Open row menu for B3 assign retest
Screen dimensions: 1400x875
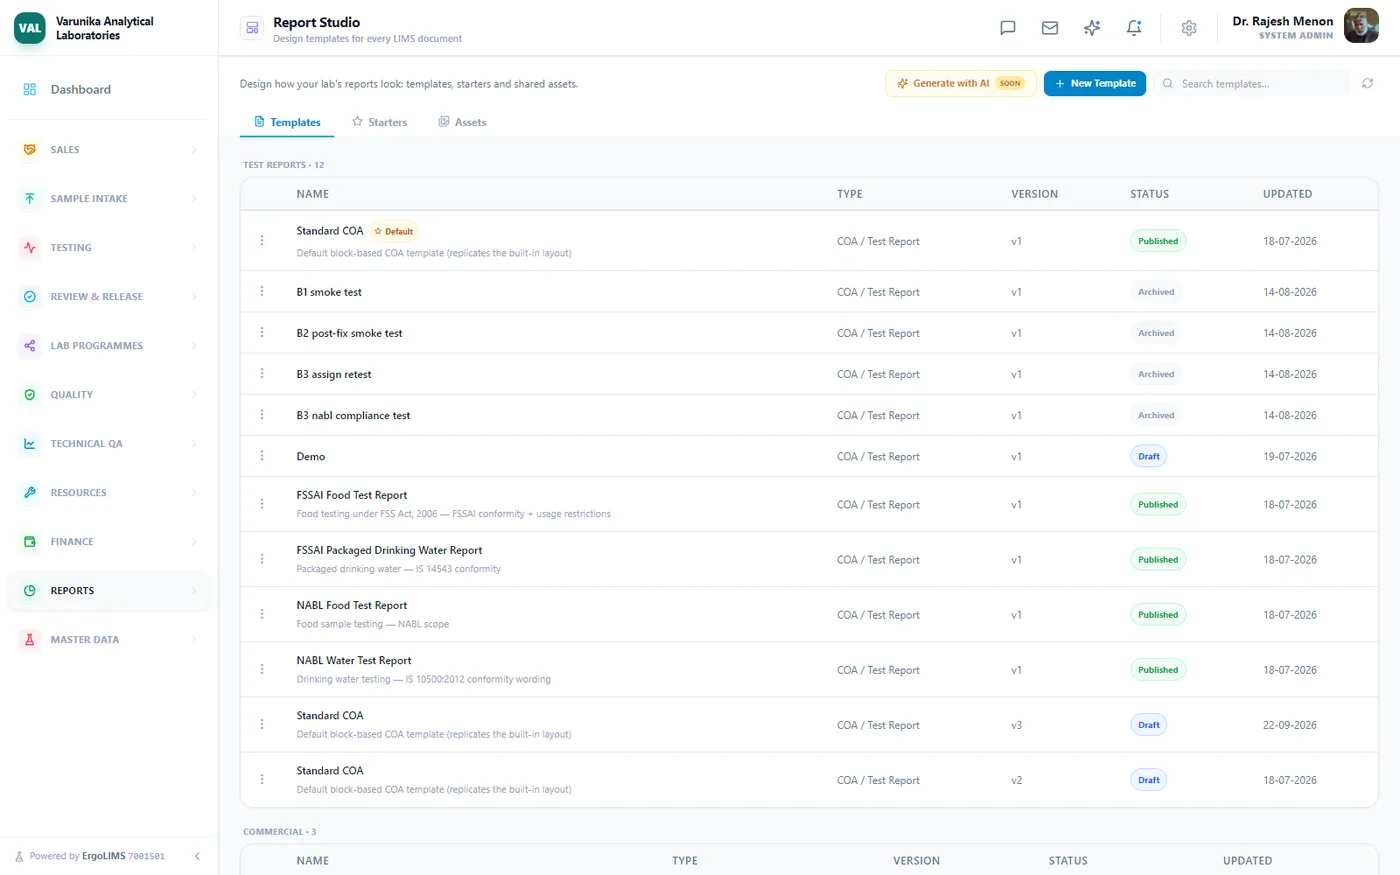click(262, 373)
